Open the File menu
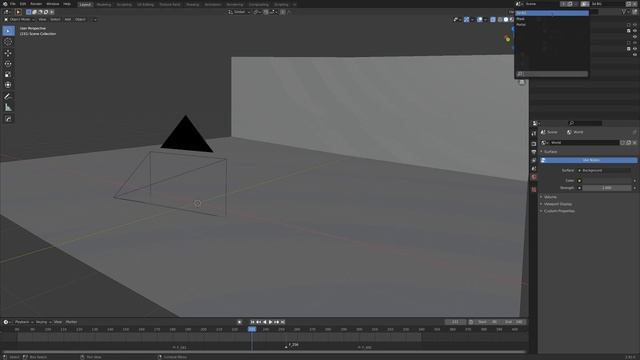This screenshot has height=360, width=640. (13, 4)
